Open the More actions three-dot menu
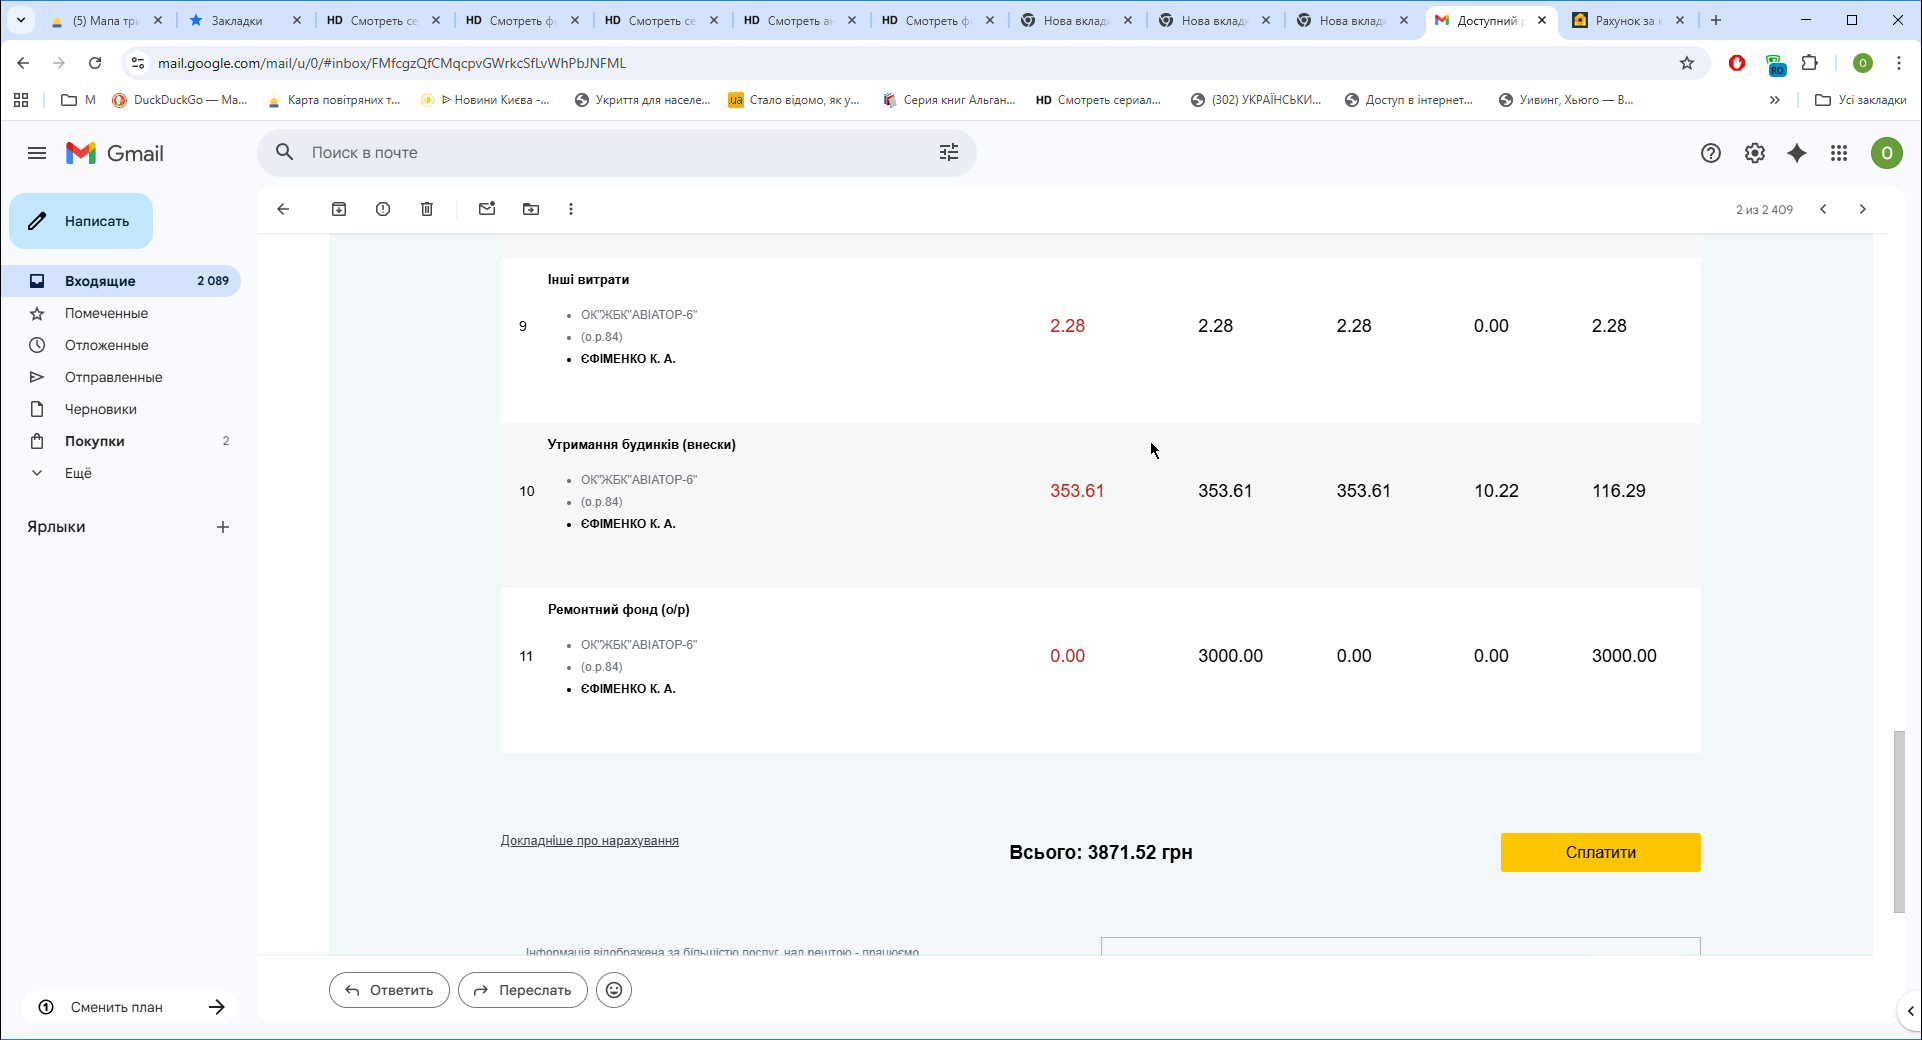The width and height of the screenshot is (1922, 1040). 571,209
